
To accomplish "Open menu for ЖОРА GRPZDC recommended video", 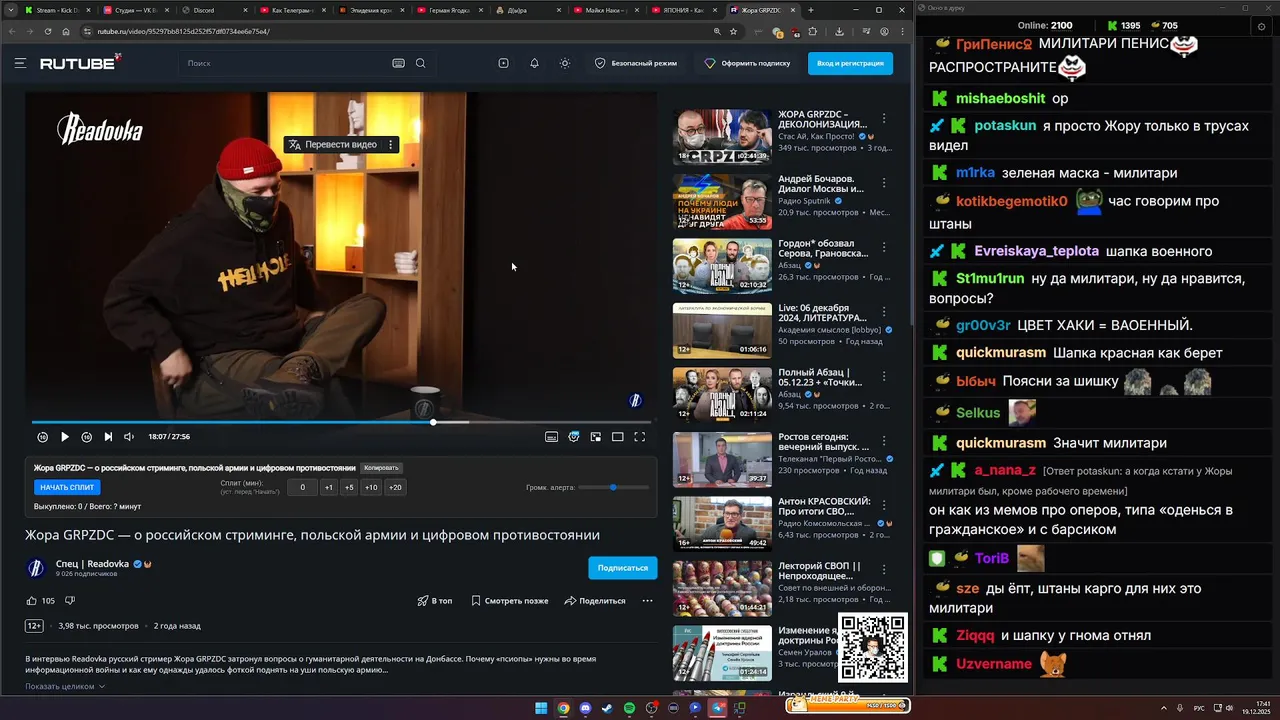I will pos(884,118).
